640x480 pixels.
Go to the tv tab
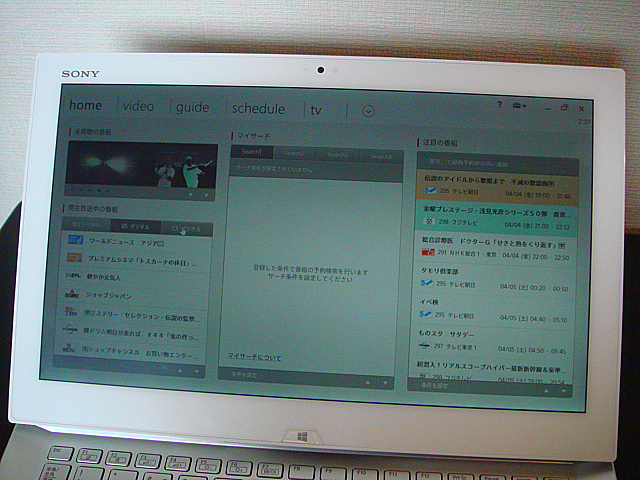[316, 111]
